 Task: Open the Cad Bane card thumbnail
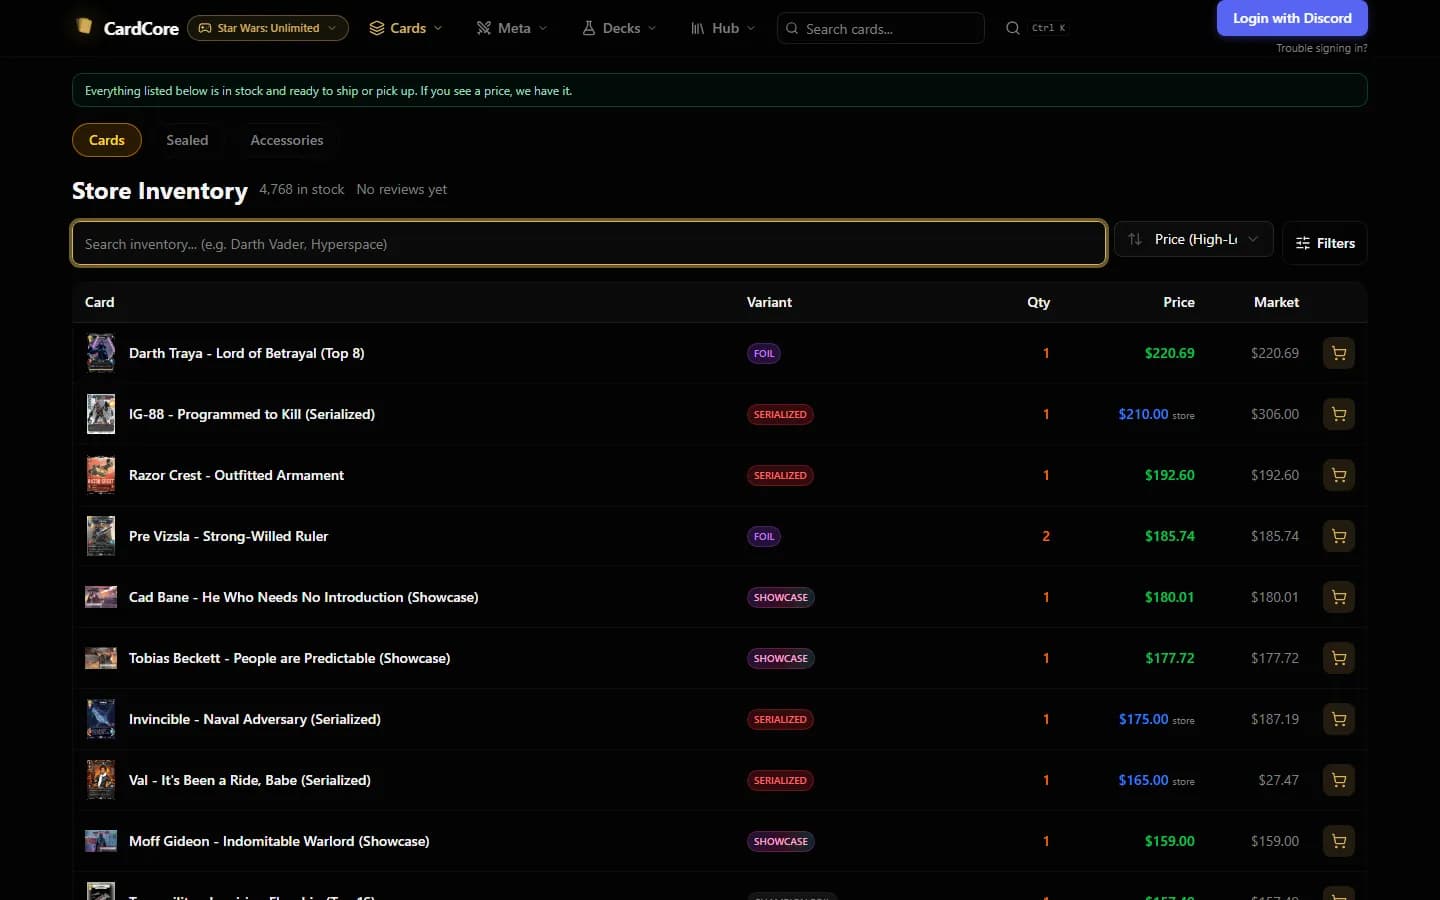[x=101, y=597]
